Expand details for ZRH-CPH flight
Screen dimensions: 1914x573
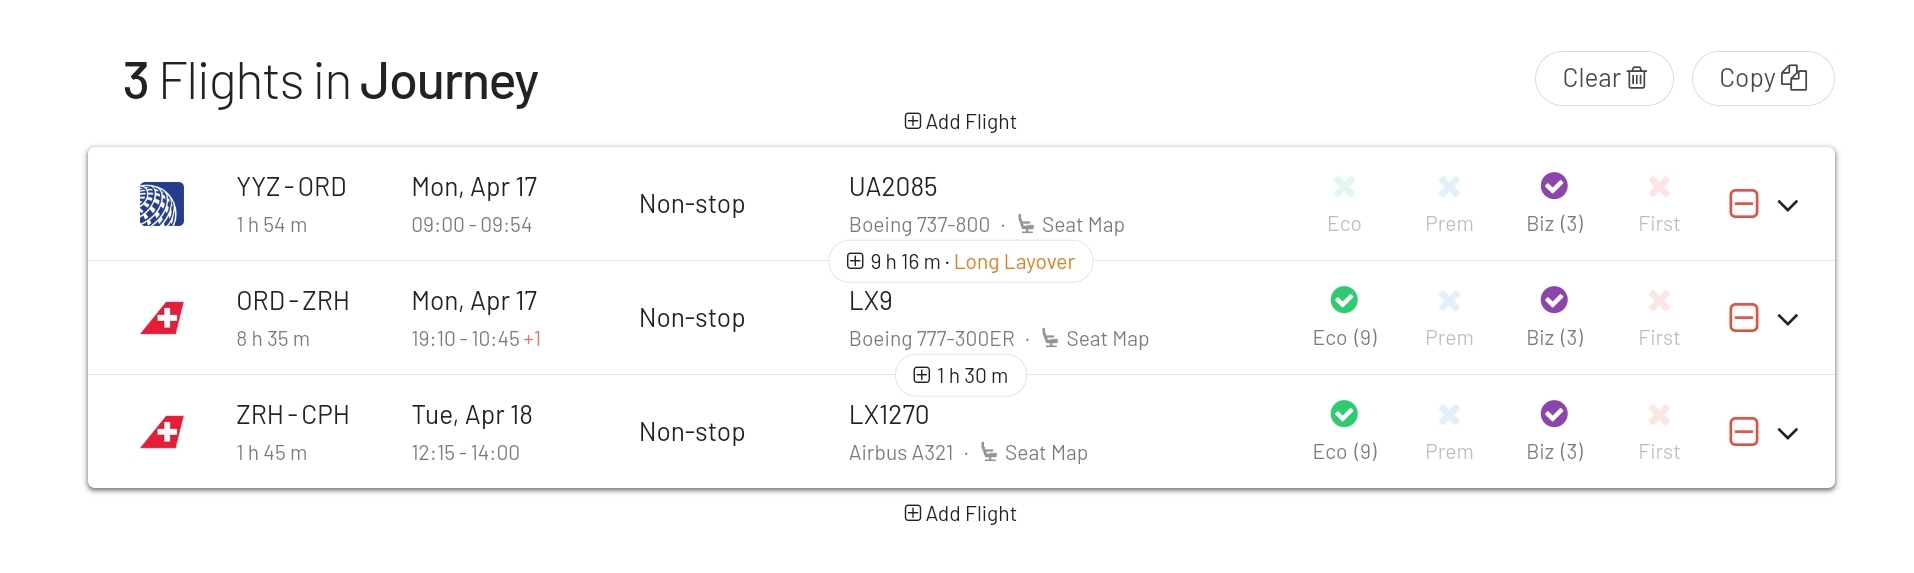(x=1788, y=433)
